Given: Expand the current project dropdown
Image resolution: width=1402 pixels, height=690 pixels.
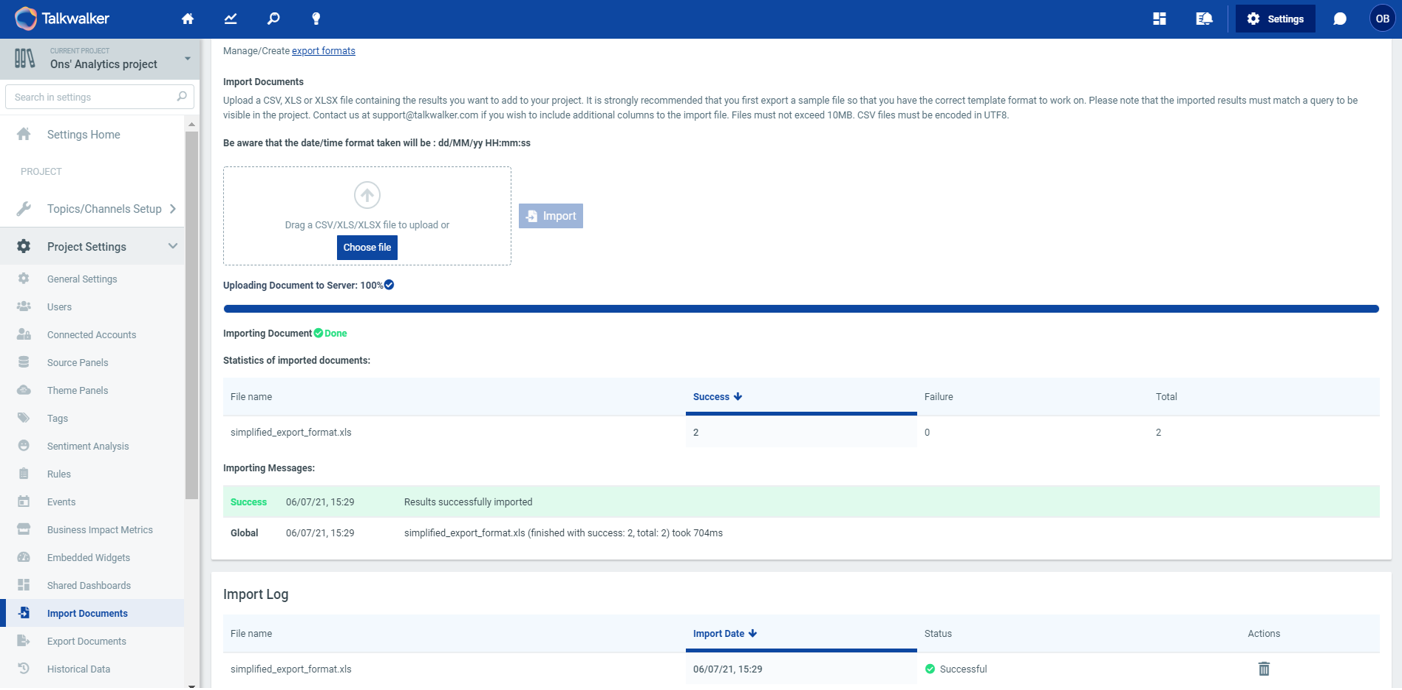Looking at the screenshot, I should point(187,59).
